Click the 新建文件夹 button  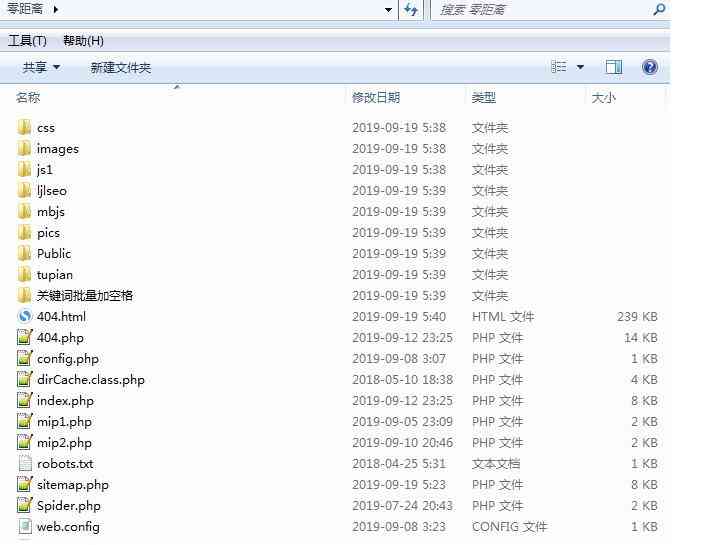click(120, 67)
